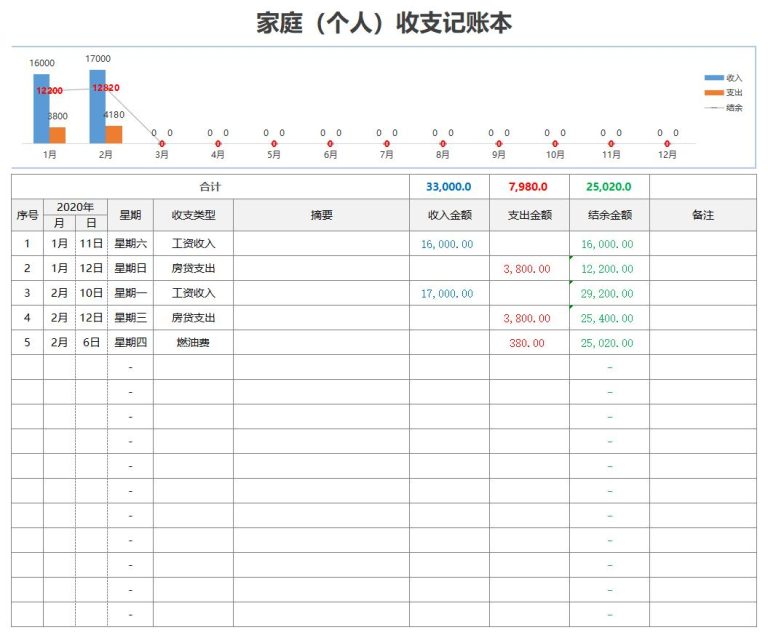Click the 3月 axis label

point(162,155)
